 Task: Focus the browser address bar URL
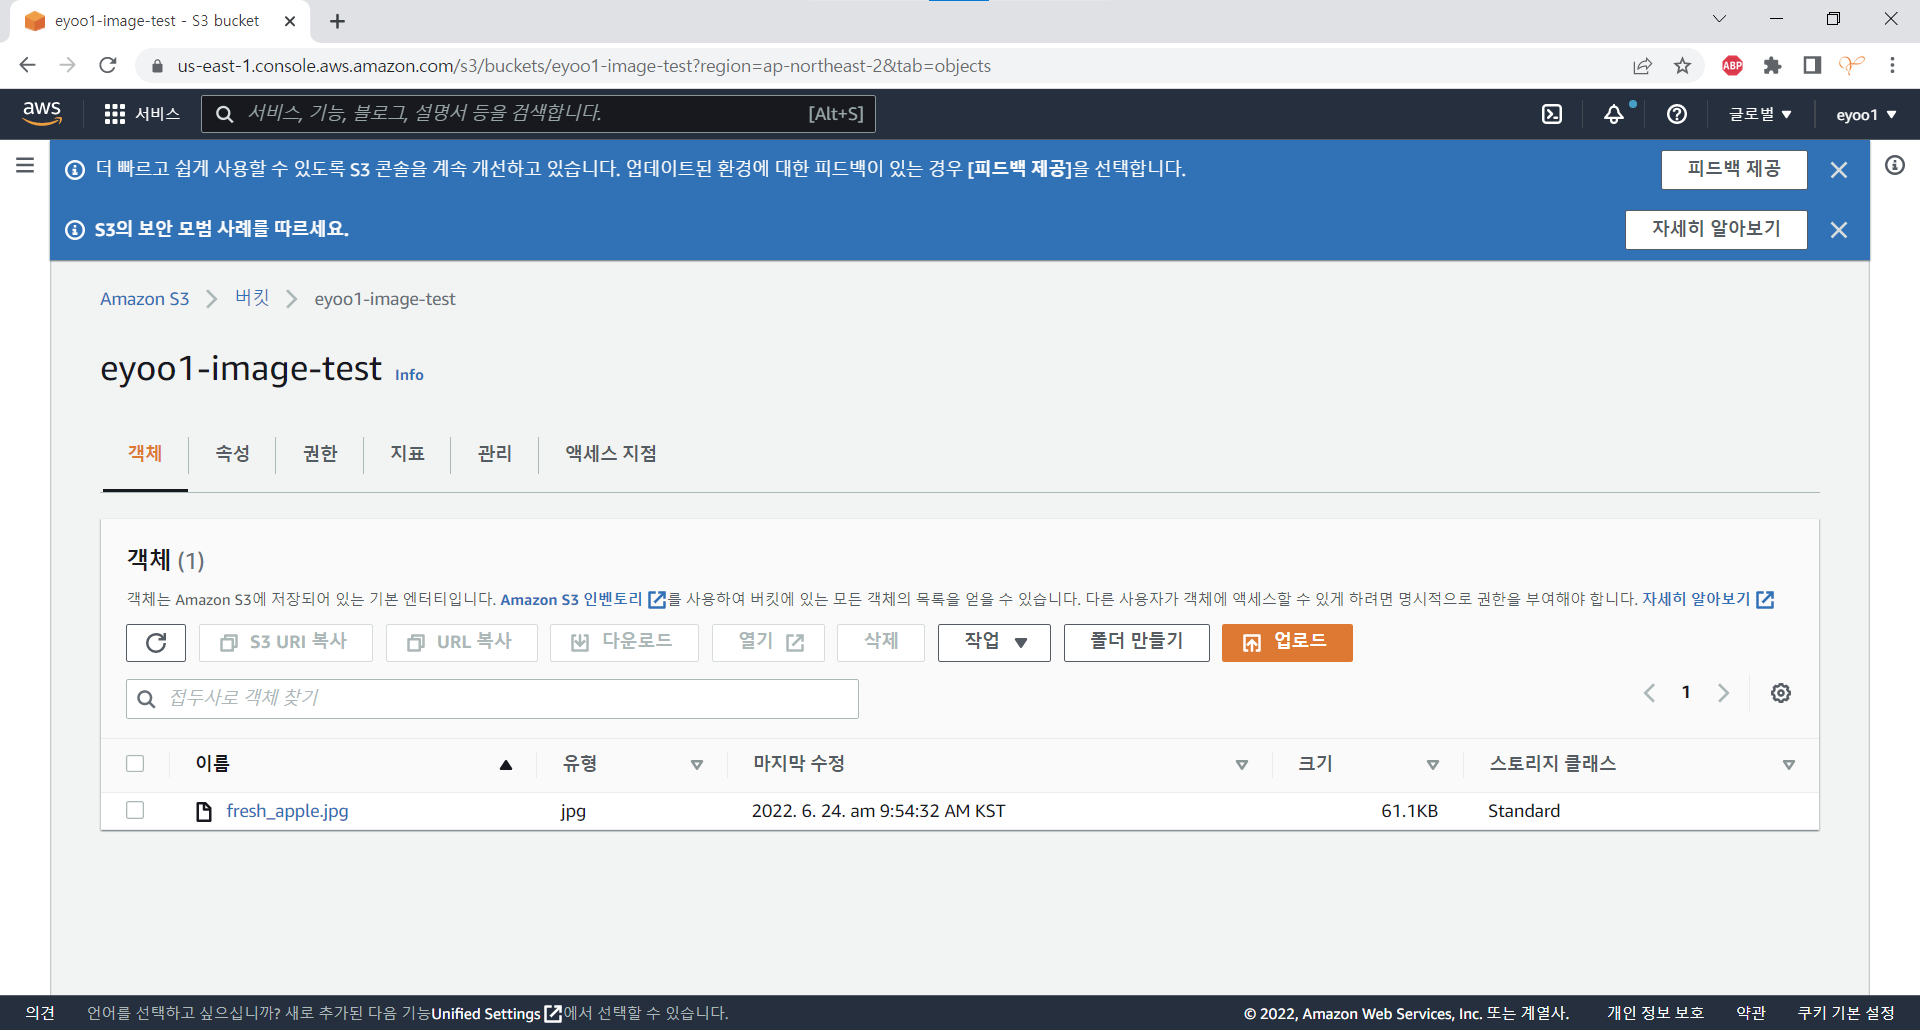584,66
